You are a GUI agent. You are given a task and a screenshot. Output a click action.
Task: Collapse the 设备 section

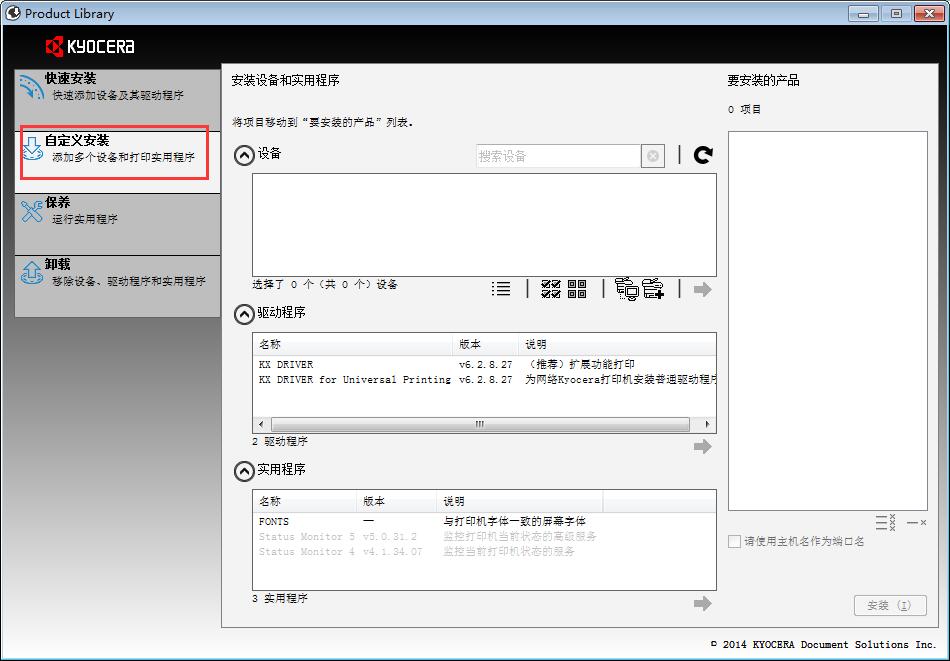(243, 155)
